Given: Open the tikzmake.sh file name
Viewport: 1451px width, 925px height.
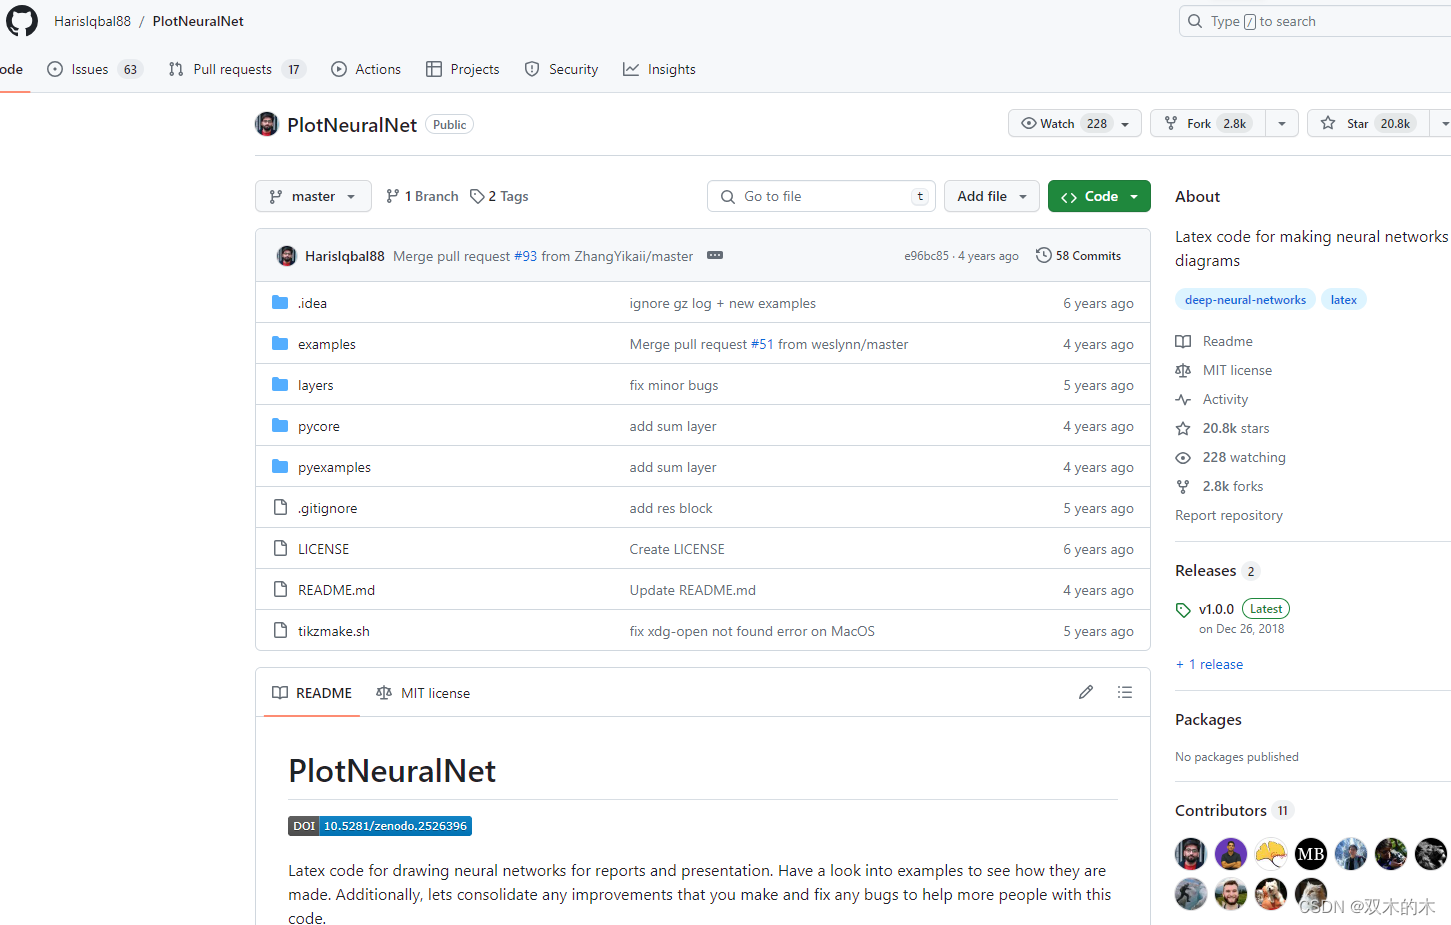Looking at the screenshot, I should 334,631.
